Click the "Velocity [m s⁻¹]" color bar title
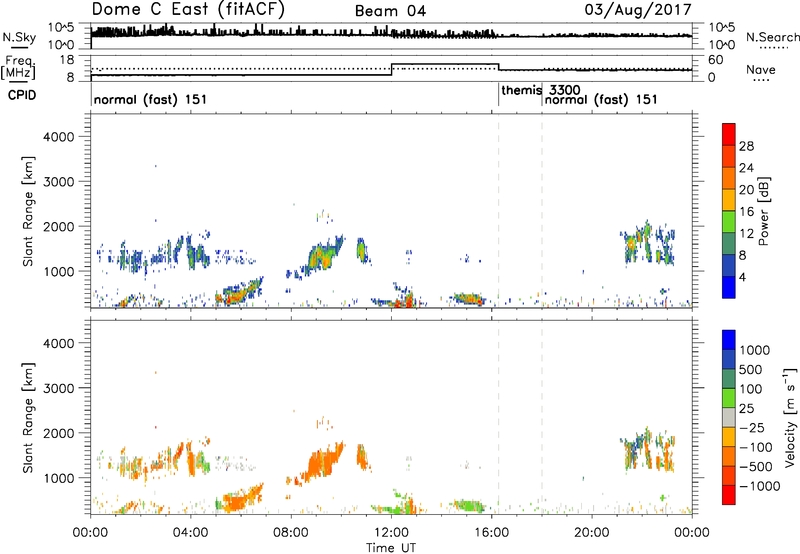The width and height of the screenshot is (800, 554). tap(790, 417)
